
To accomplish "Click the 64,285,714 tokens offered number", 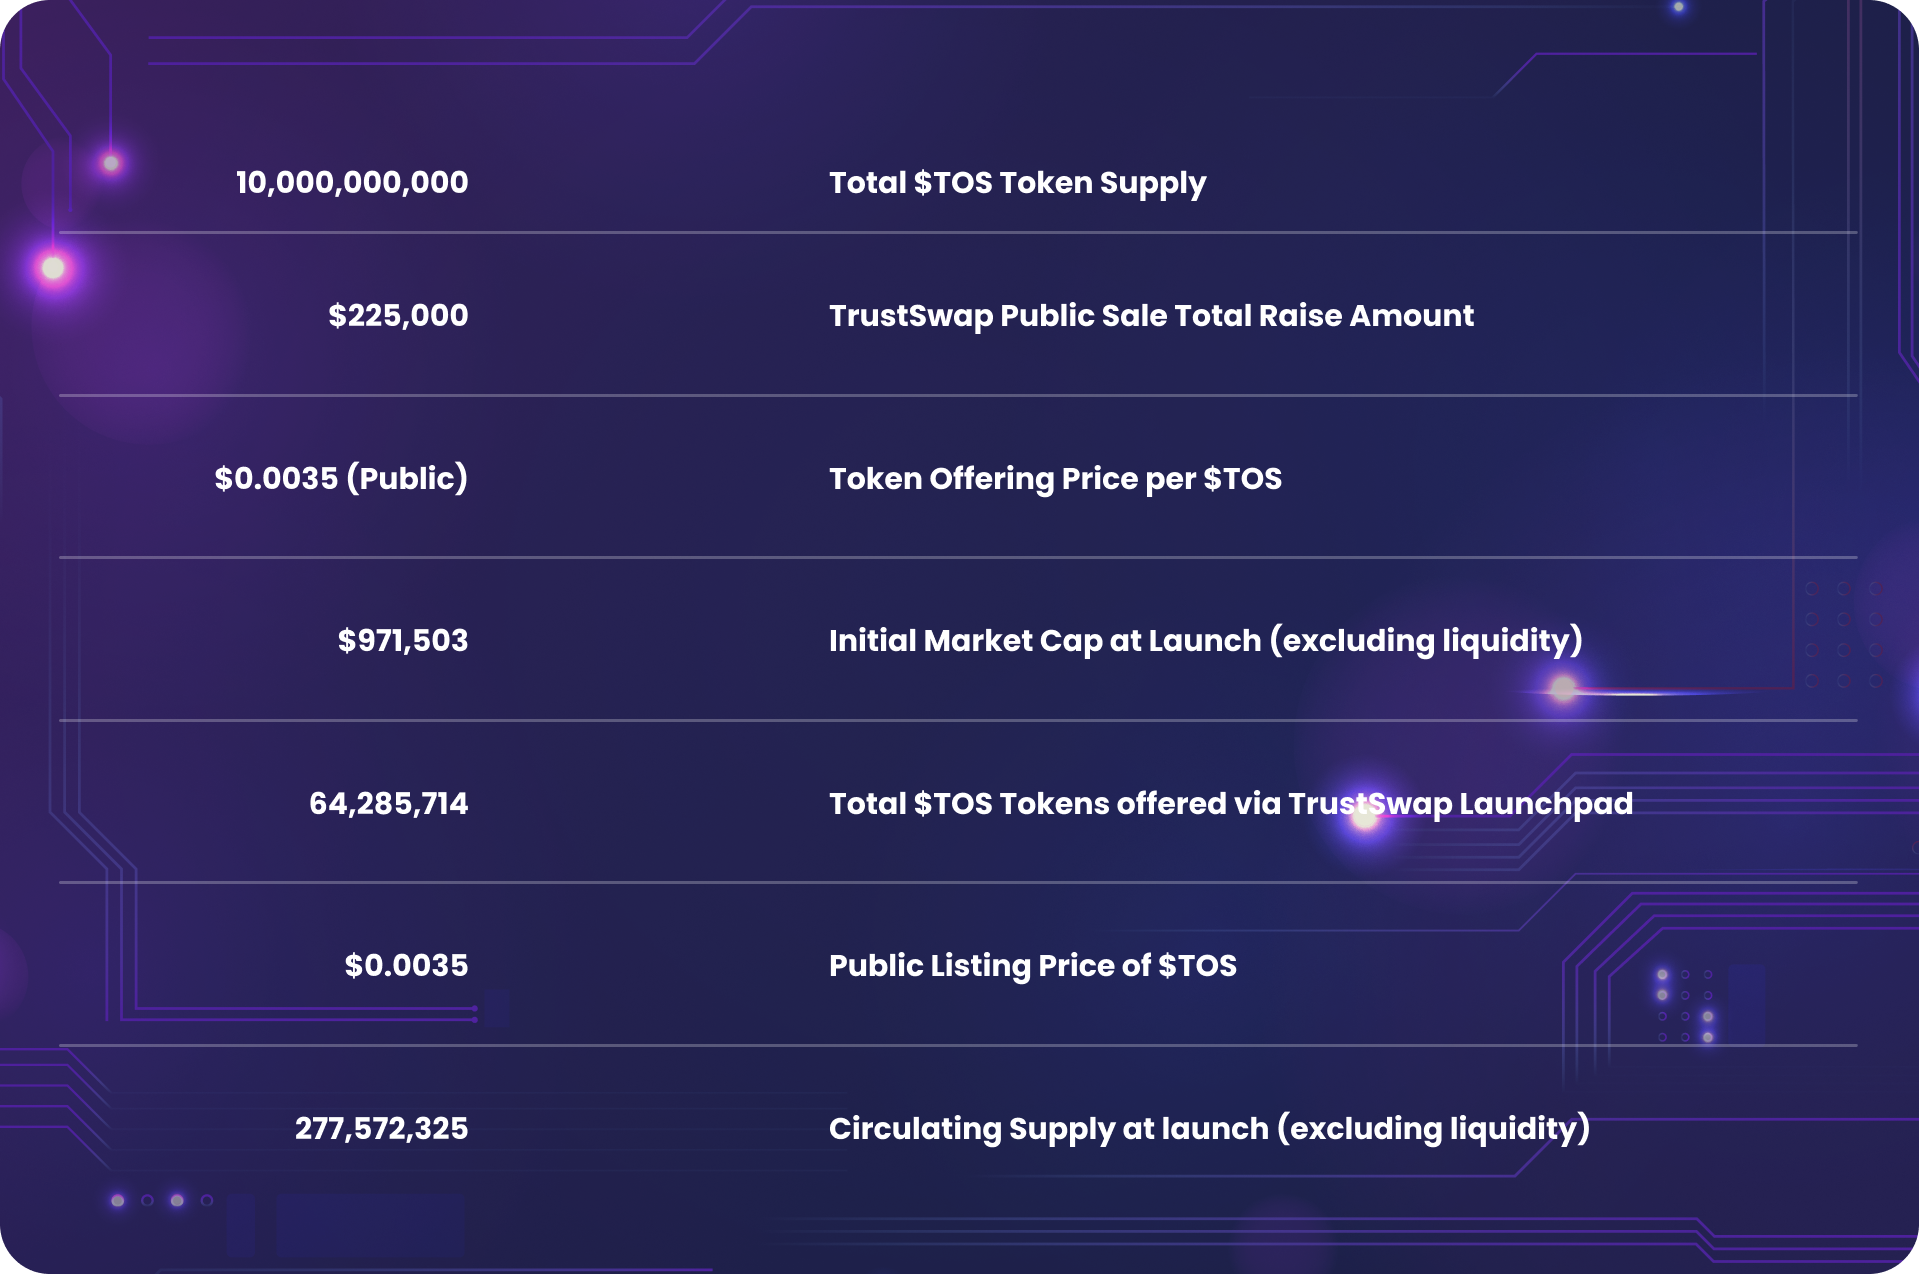I will point(389,804).
